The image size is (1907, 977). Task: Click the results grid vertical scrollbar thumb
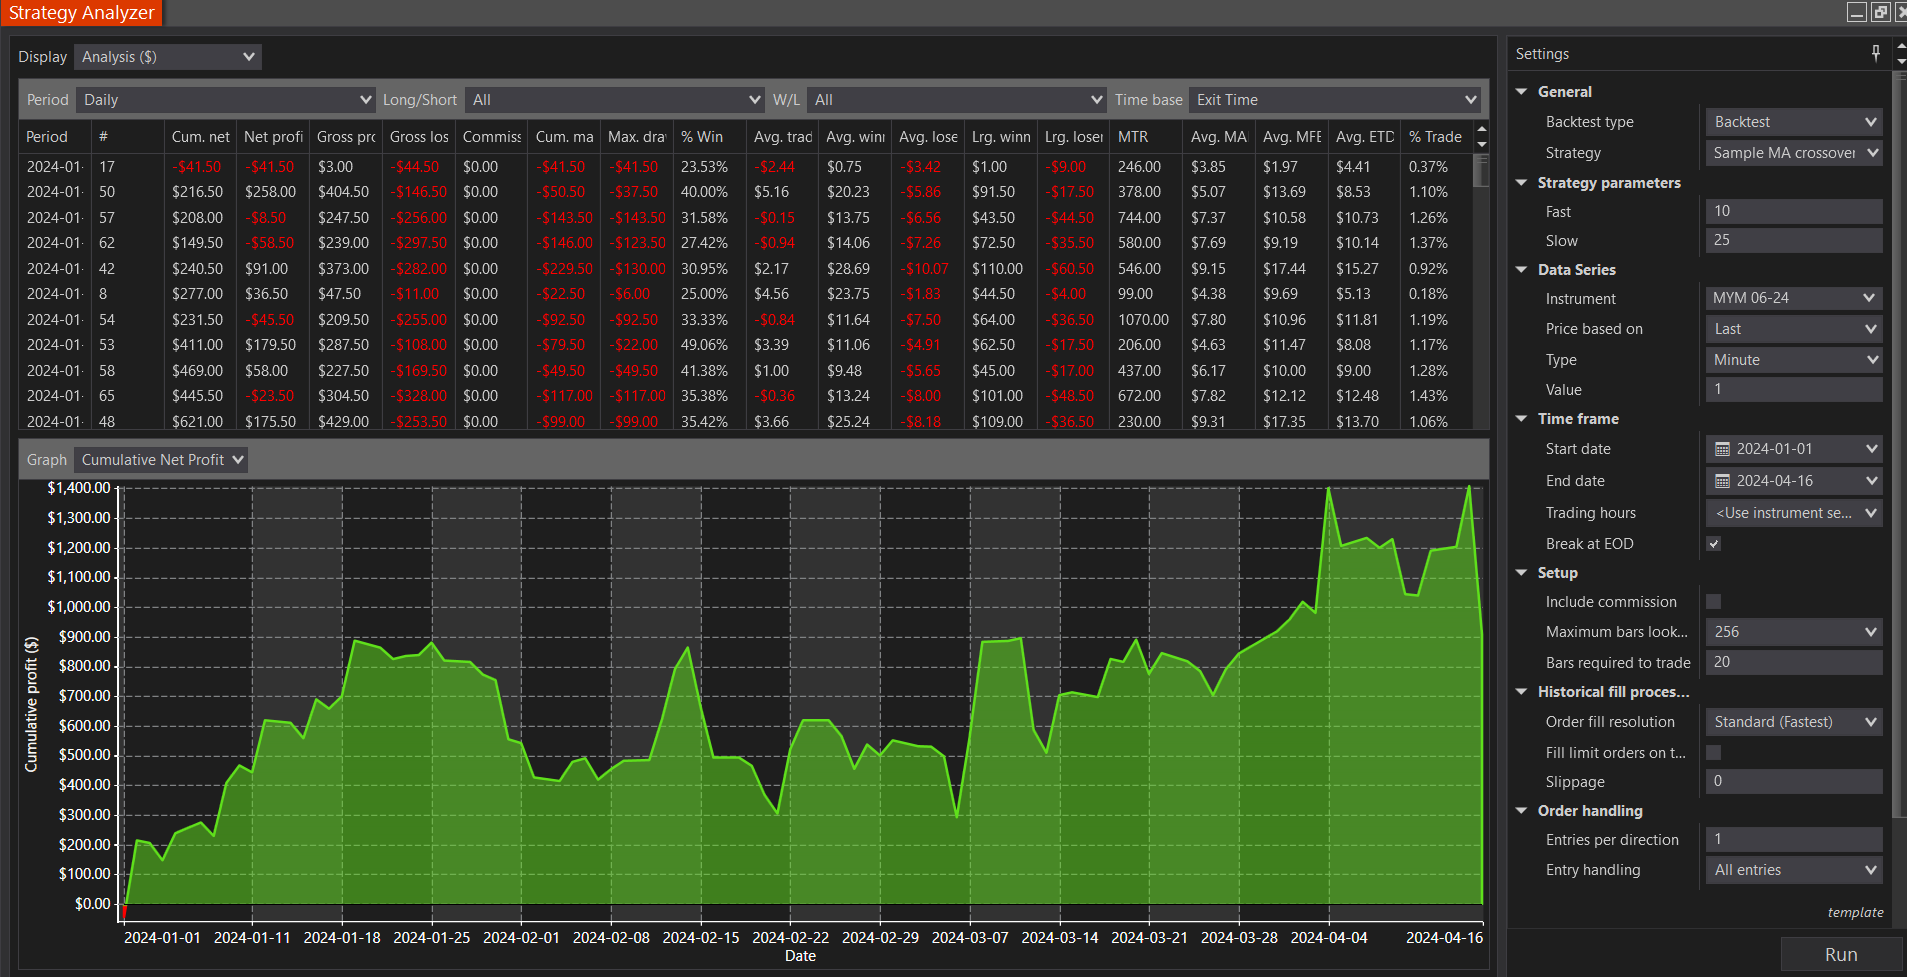click(1481, 170)
